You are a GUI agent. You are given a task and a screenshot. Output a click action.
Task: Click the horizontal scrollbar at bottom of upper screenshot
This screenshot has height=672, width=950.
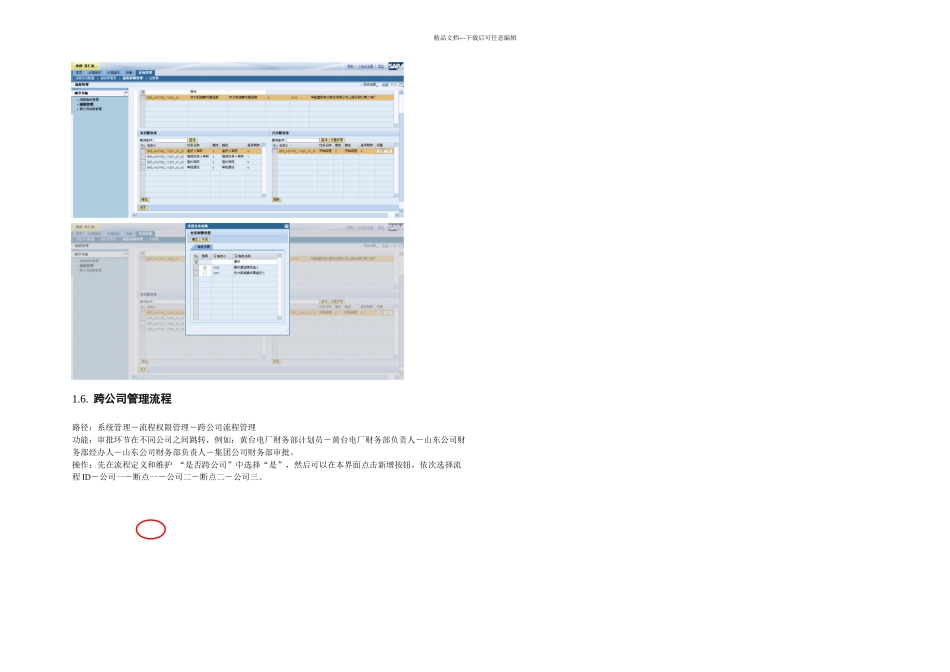pyautogui.click(x=262, y=215)
